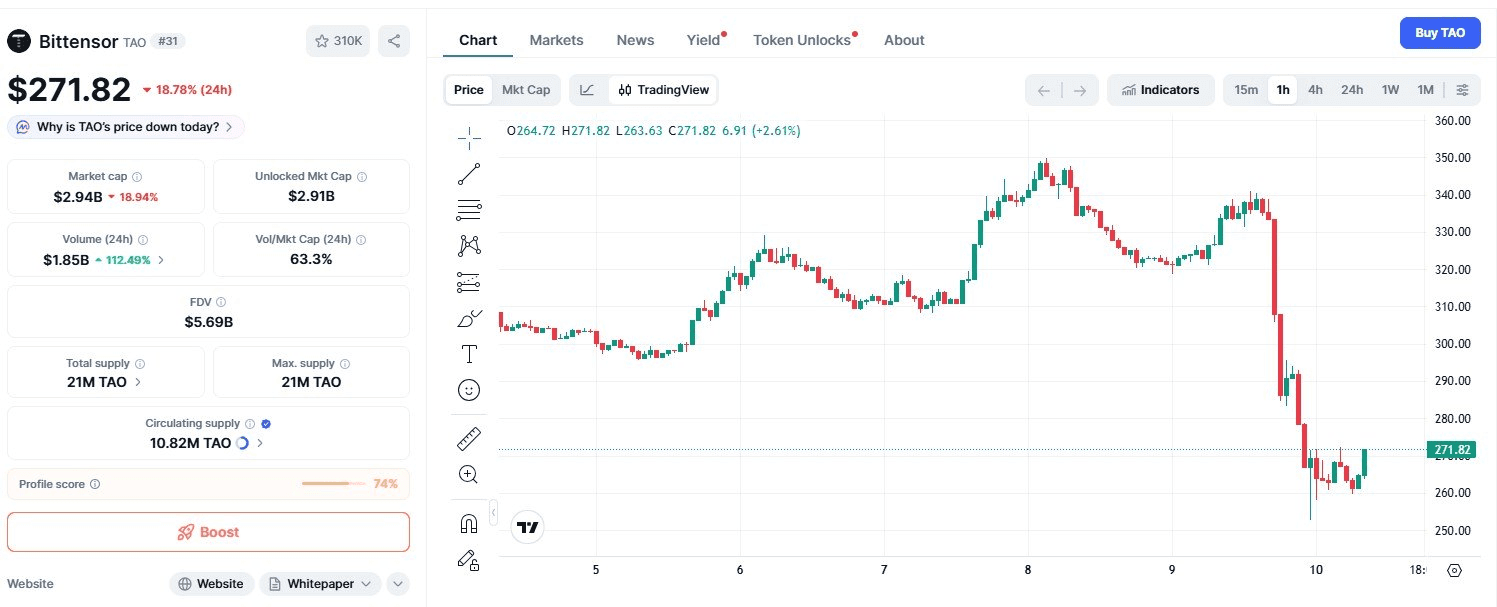Select the text annotation tool

tap(468, 354)
